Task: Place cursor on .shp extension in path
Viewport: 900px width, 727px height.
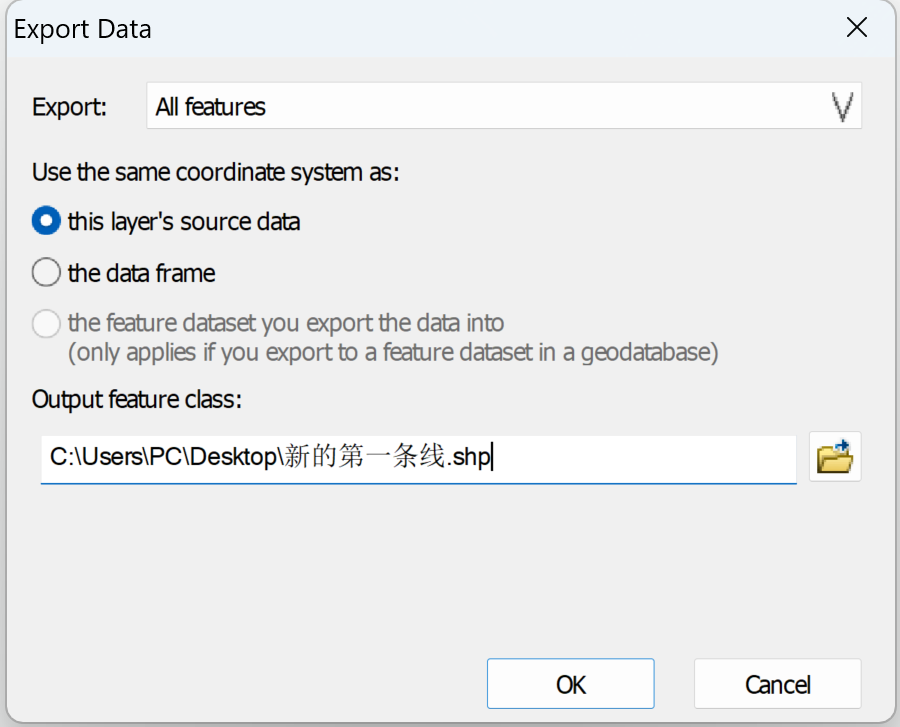Action: (470, 457)
